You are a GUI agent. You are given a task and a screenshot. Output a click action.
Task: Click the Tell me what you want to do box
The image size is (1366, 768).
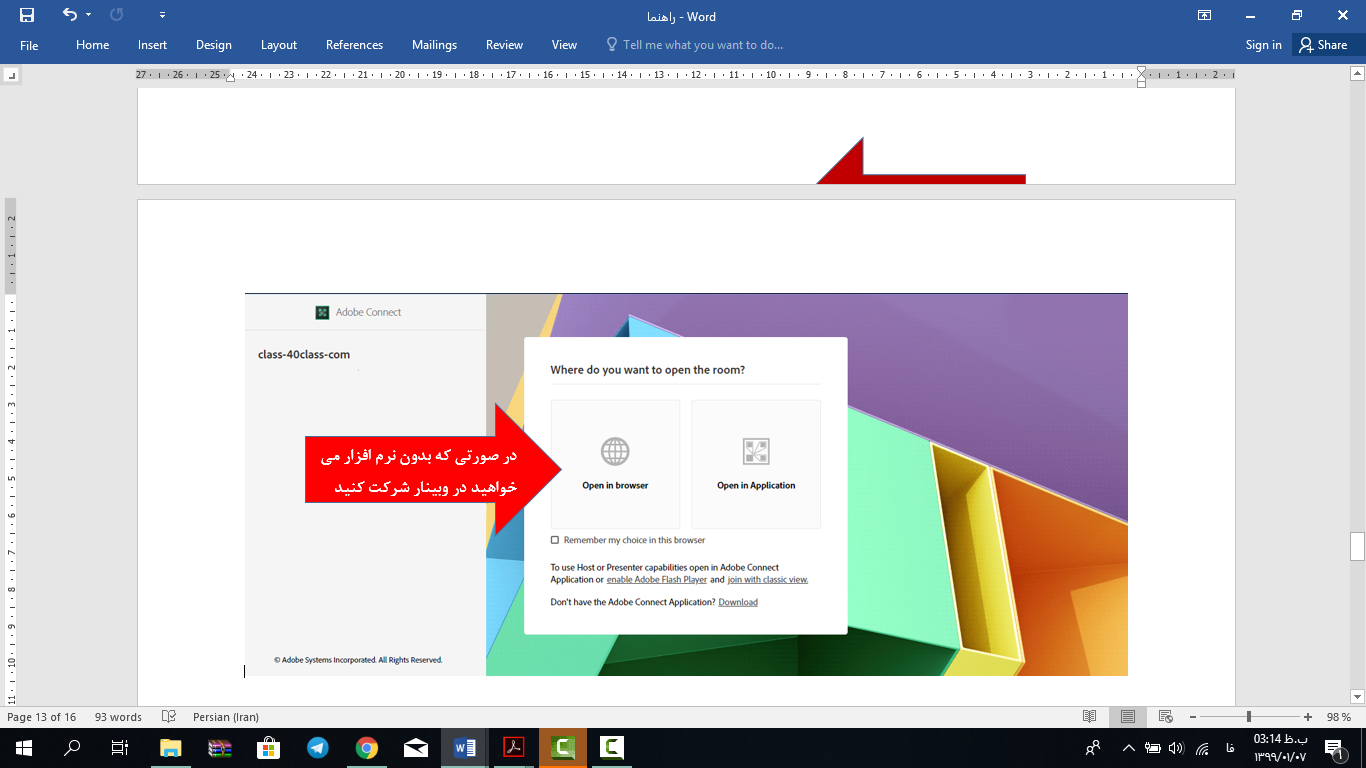point(695,45)
